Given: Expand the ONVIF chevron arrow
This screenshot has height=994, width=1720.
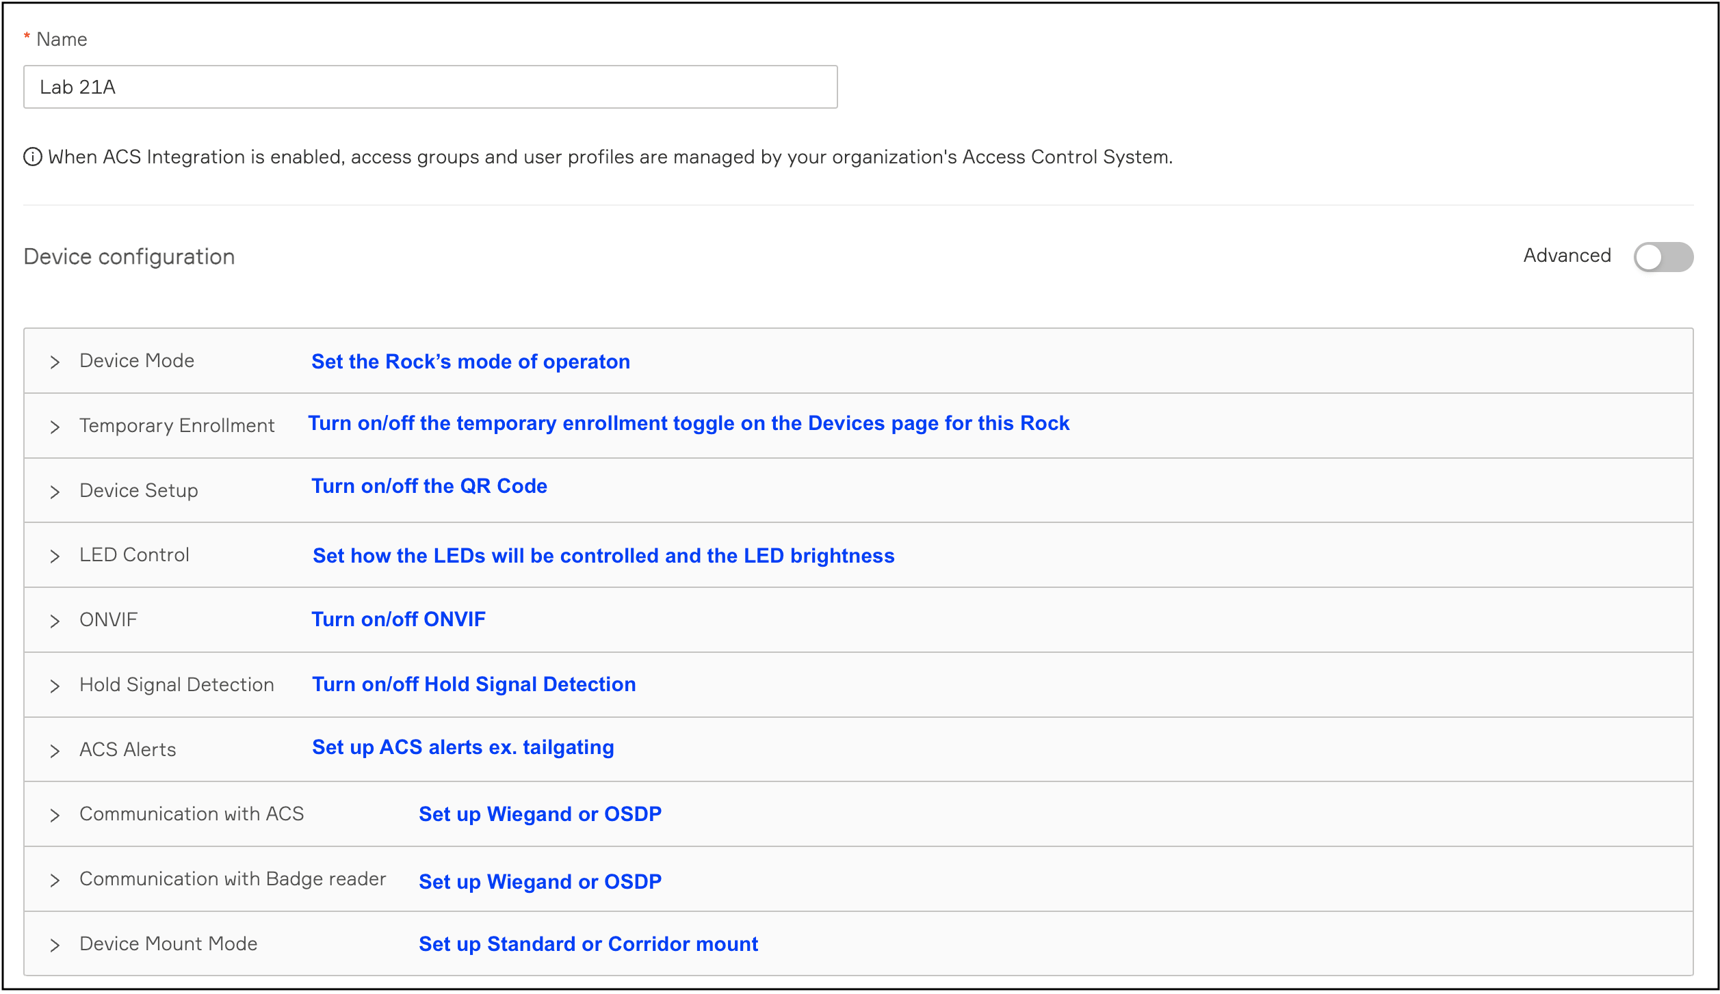Looking at the screenshot, I should [x=55, y=621].
